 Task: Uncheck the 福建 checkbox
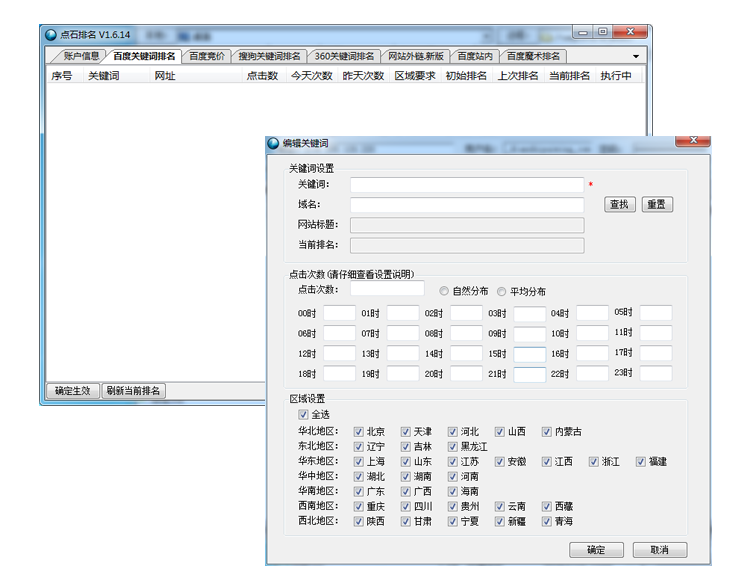pyautogui.click(x=640, y=461)
